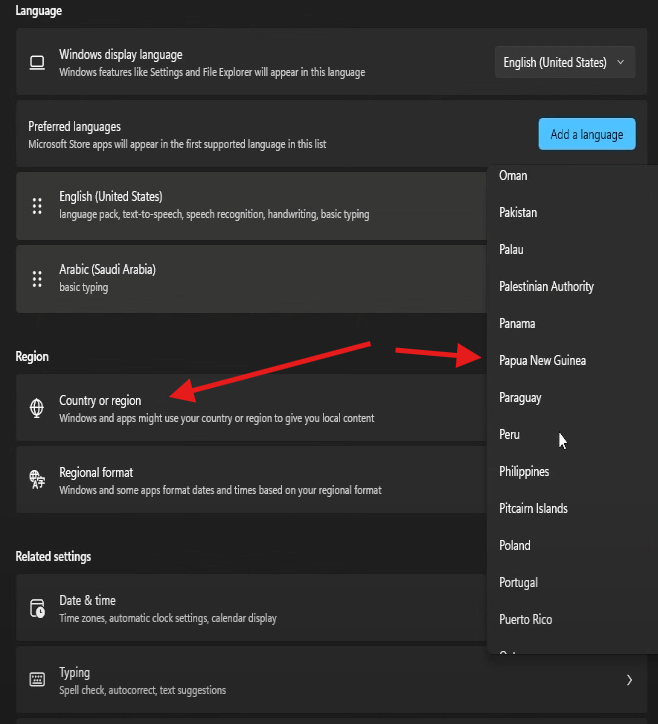Select Puerto Rico list entry
Screen dimensions: 658x724
525,619
